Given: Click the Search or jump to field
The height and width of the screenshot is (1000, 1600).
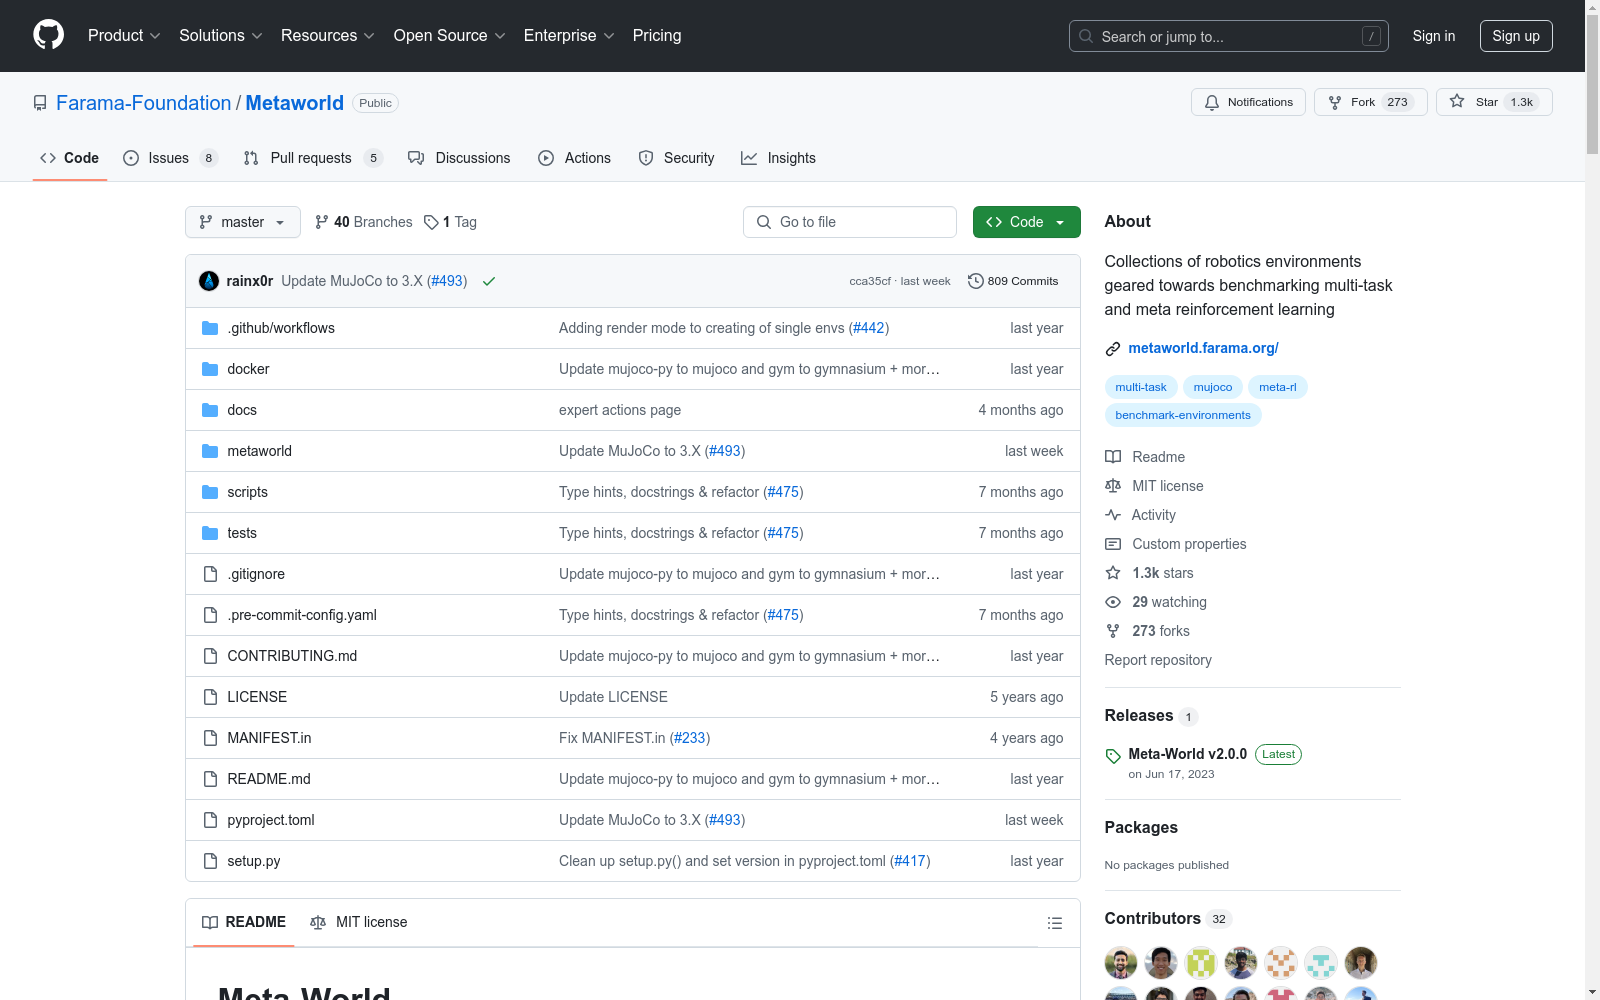Looking at the screenshot, I should point(1229,36).
